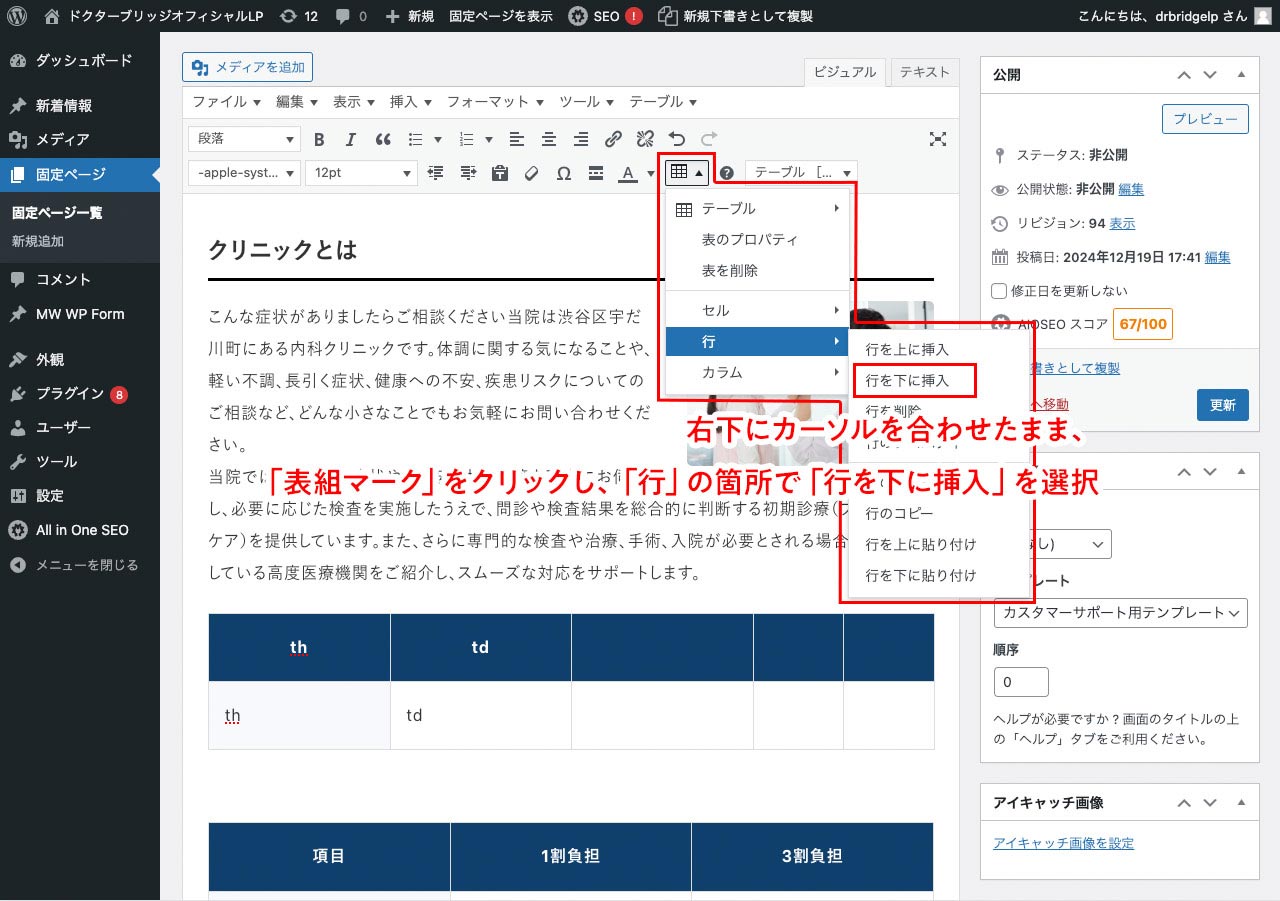1280x901 pixels.
Task: Click アイキャッチ画像を設定 link
Action: [1063, 843]
